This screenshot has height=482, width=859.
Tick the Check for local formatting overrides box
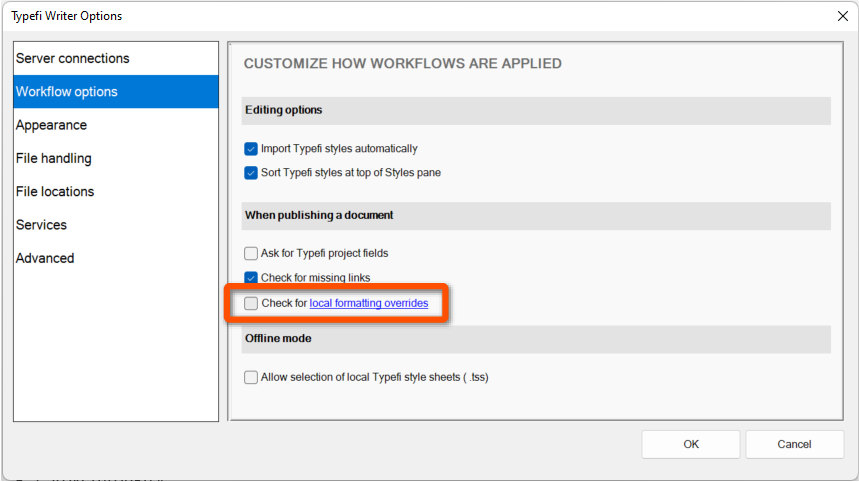click(251, 303)
